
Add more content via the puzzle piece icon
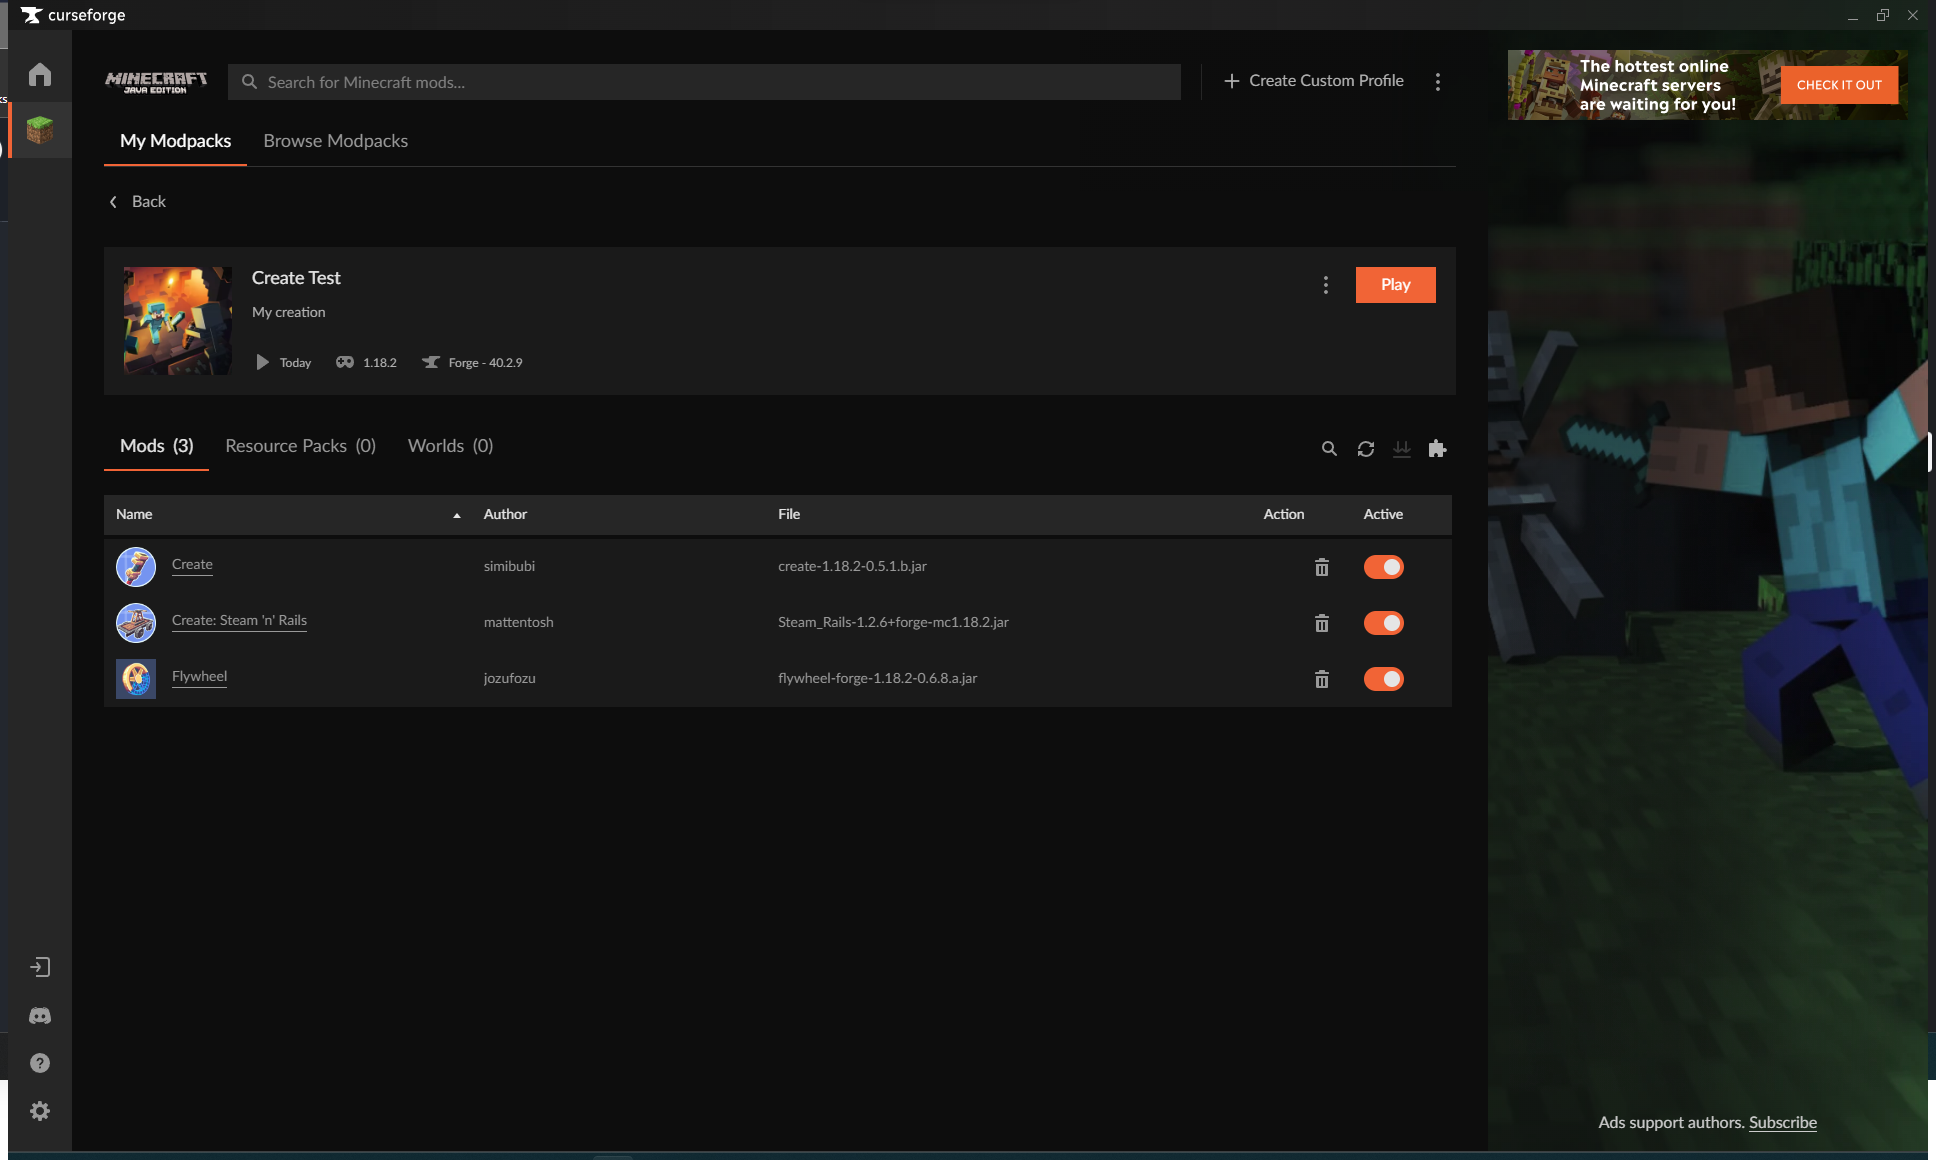pos(1437,448)
